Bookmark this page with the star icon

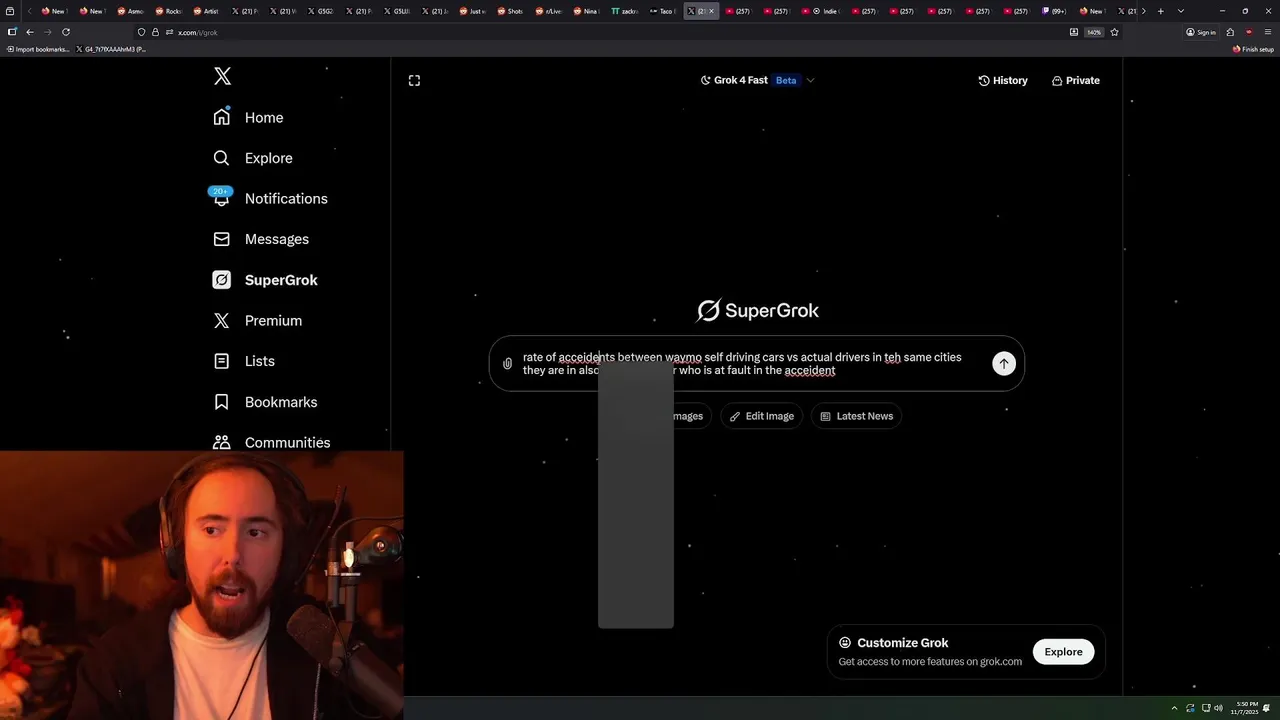1114,32
